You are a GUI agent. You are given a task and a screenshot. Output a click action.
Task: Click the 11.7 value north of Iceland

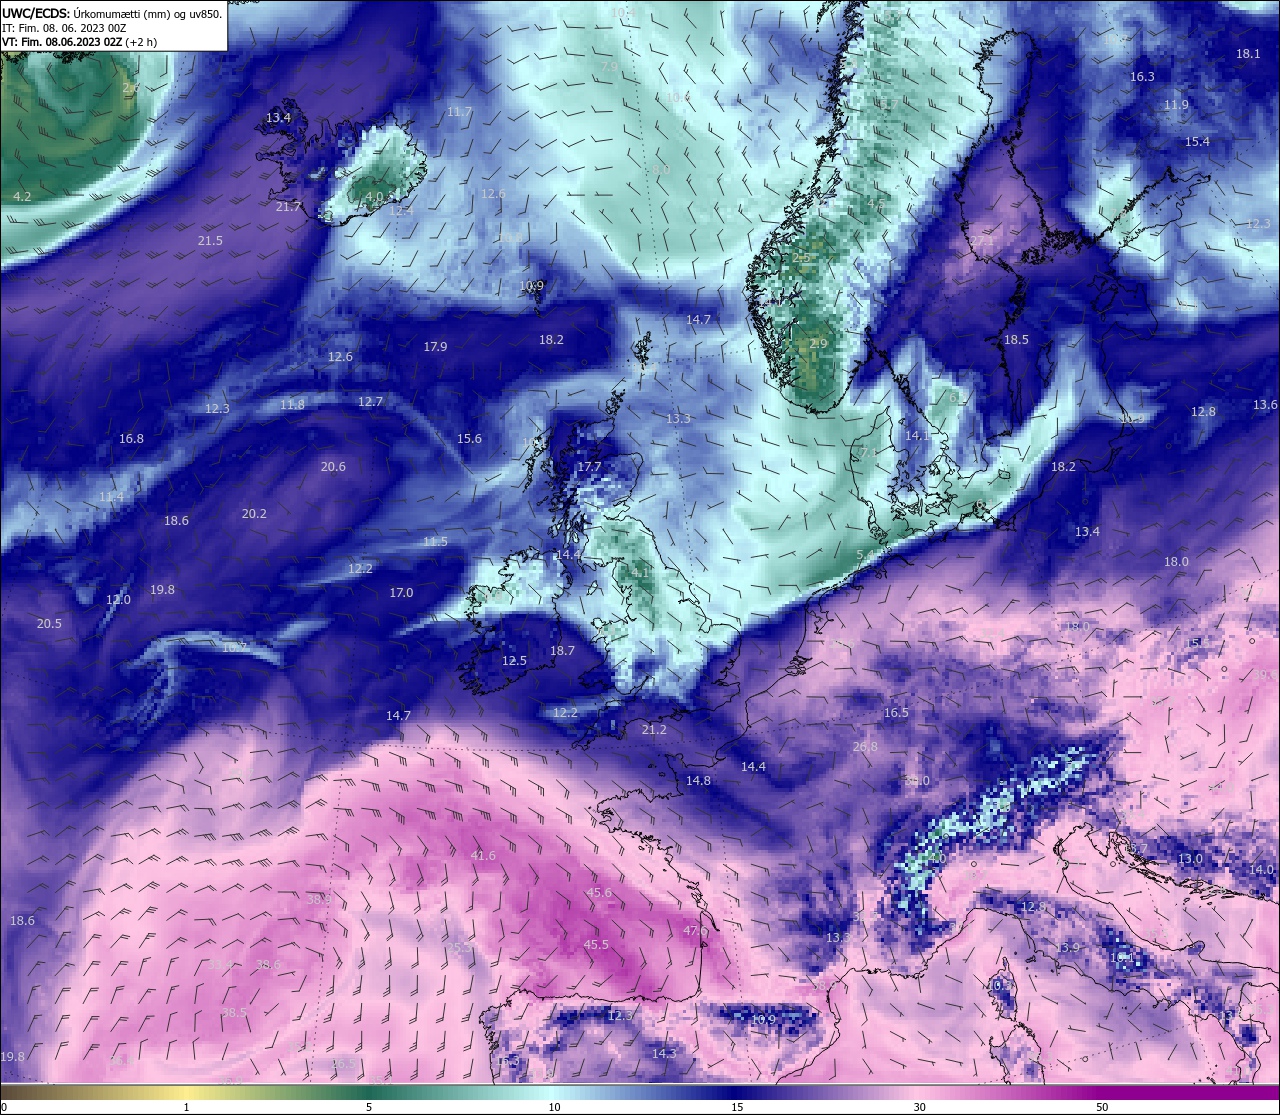(x=459, y=112)
